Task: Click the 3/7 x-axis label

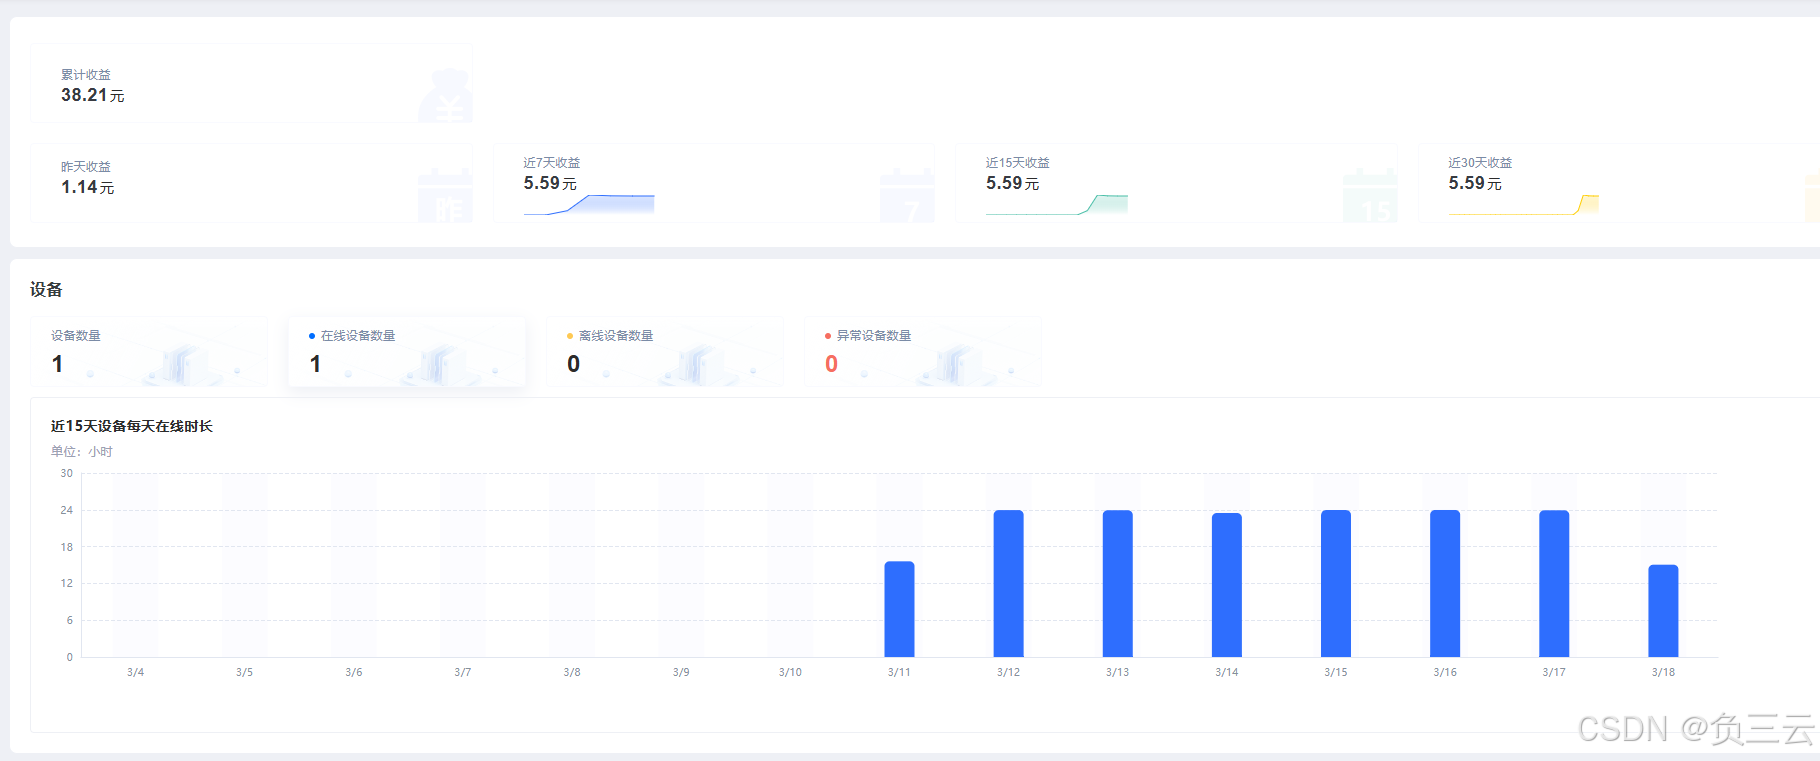Action: (463, 672)
